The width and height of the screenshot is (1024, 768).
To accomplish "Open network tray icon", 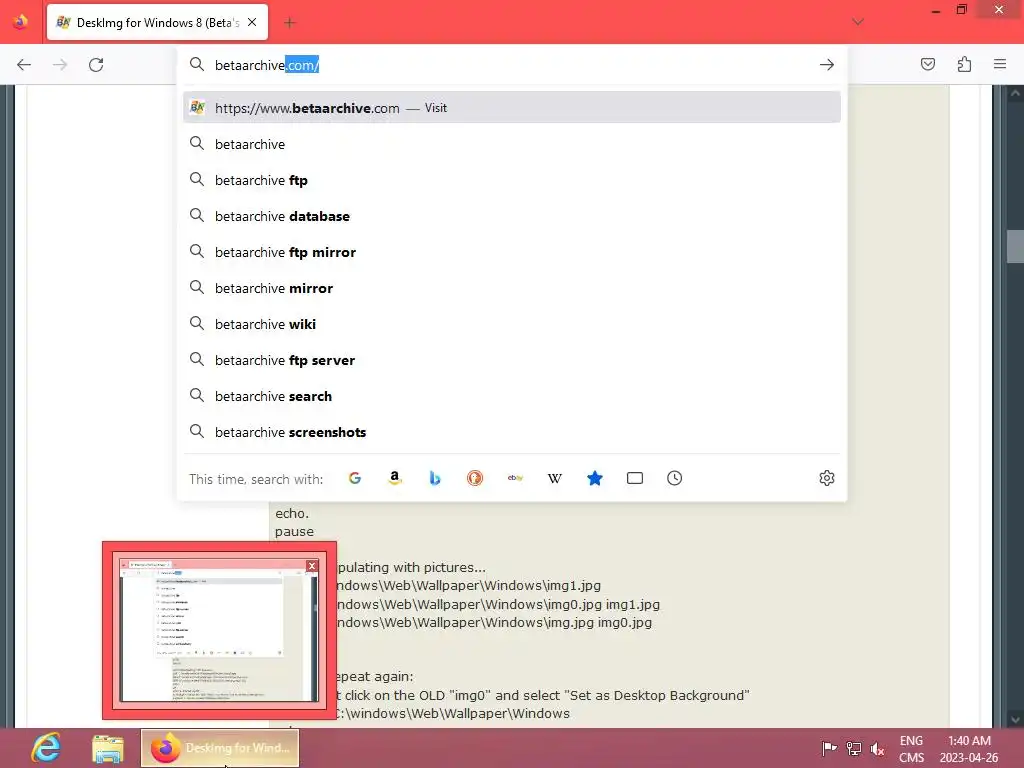I will tap(854, 748).
